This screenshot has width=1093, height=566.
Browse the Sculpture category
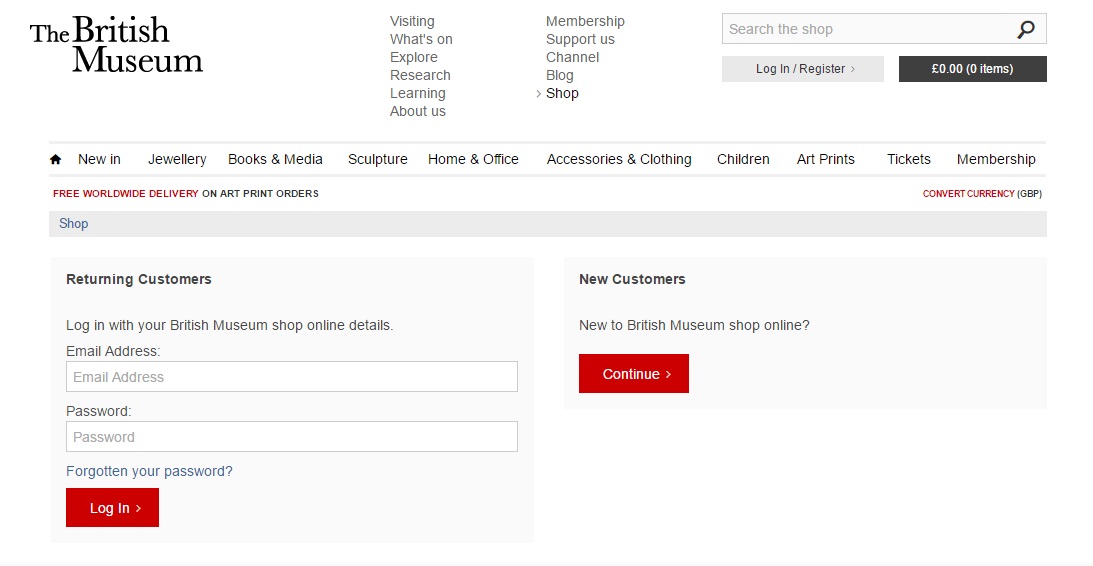pyautogui.click(x=378, y=160)
